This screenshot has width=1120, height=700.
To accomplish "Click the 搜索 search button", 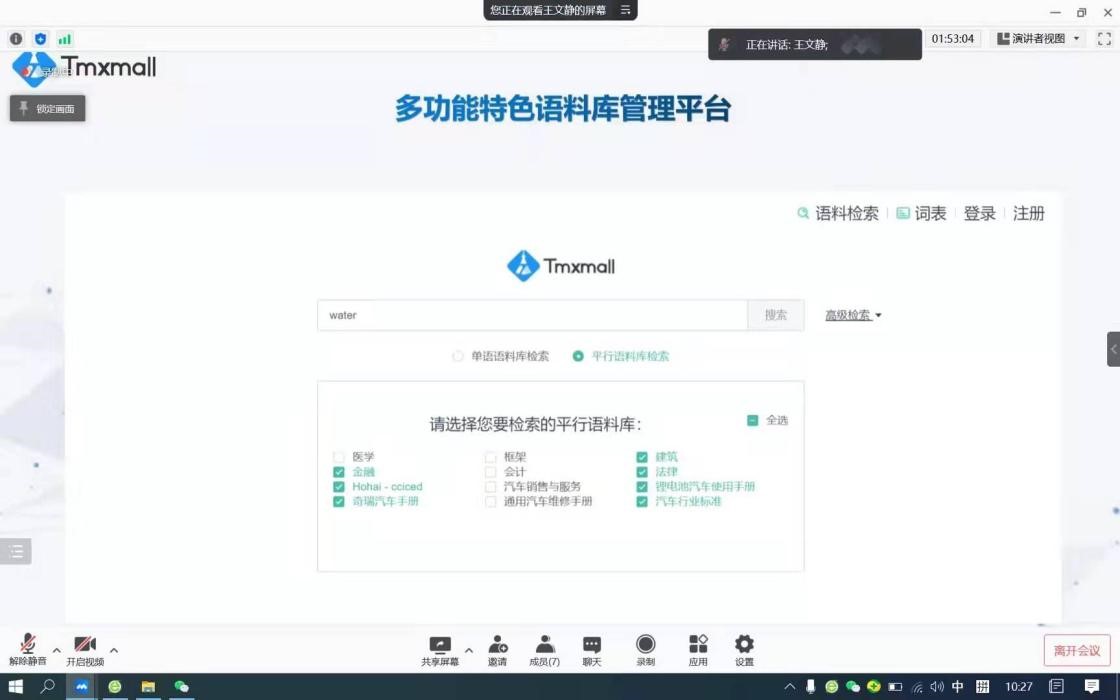I will 776,315.
